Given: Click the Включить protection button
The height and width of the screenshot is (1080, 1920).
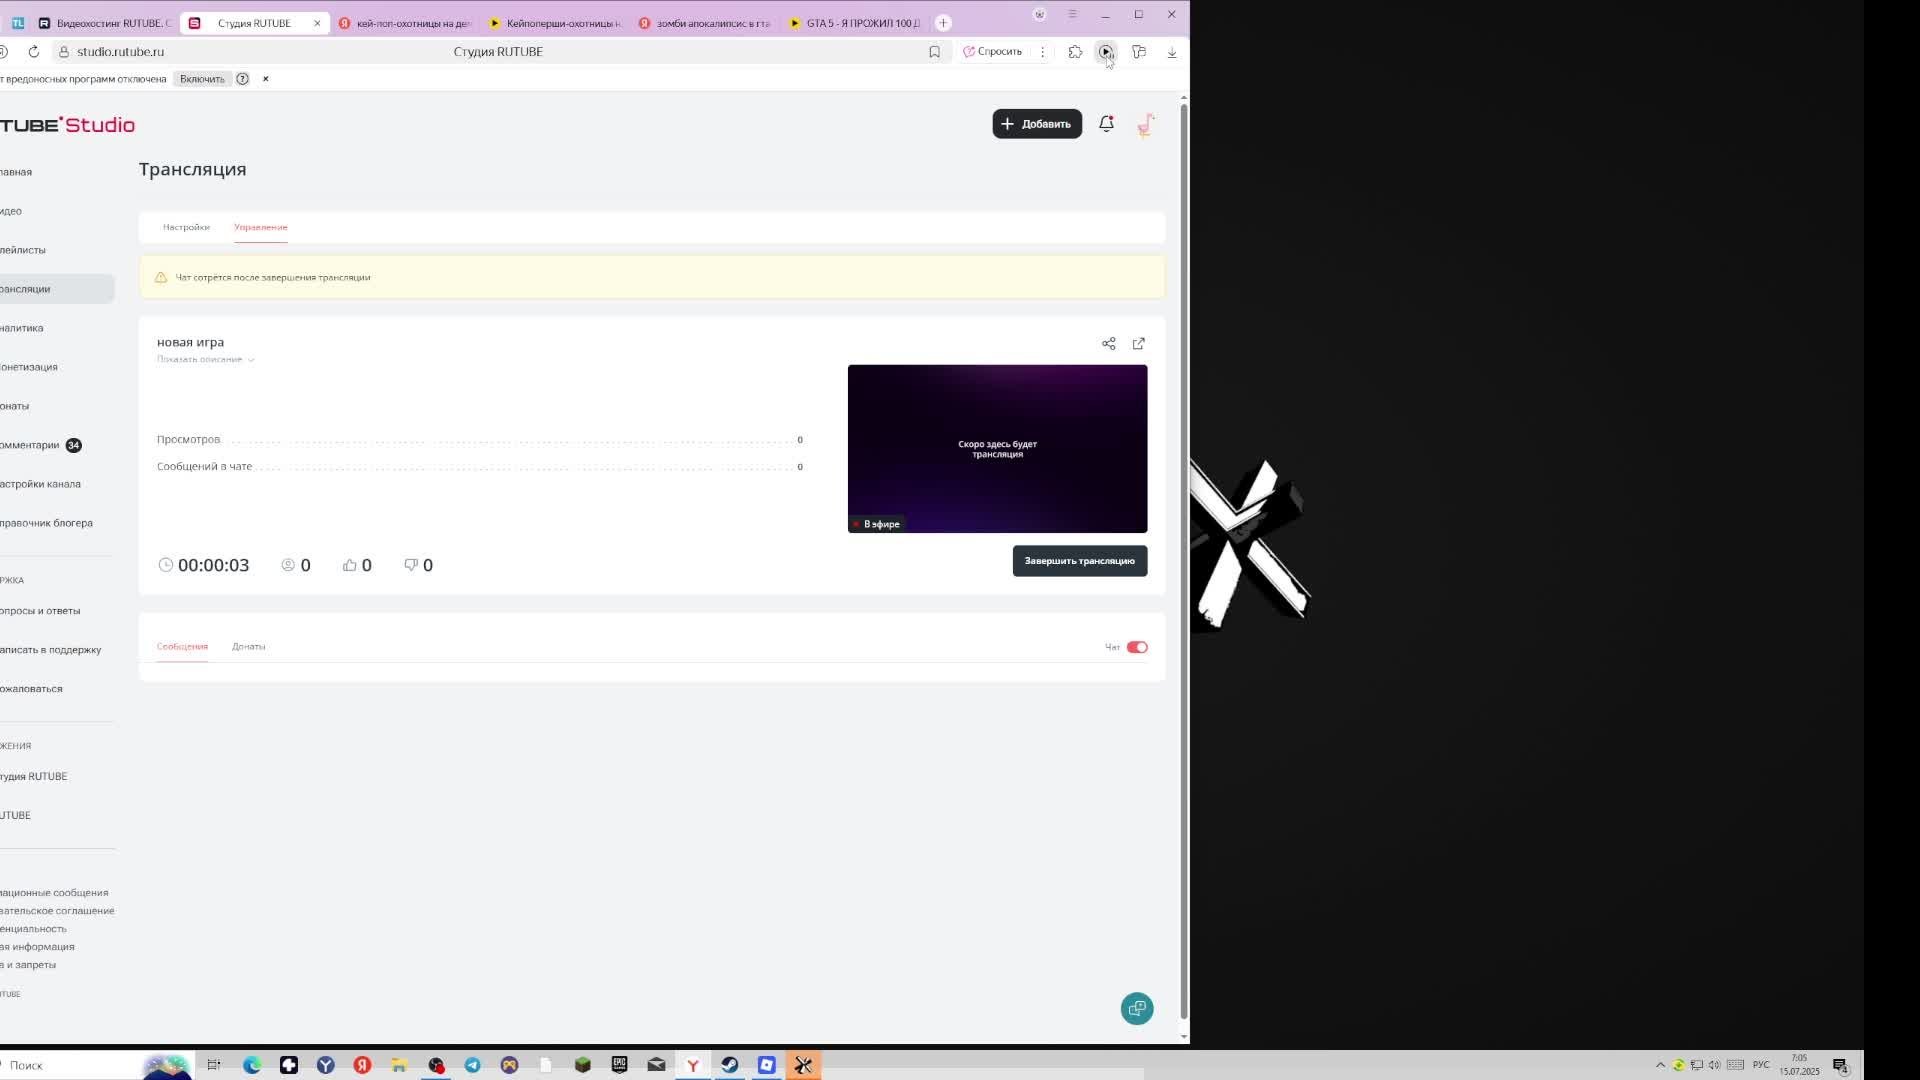Looking at the screenshot, I should click(x=202, y=79).
